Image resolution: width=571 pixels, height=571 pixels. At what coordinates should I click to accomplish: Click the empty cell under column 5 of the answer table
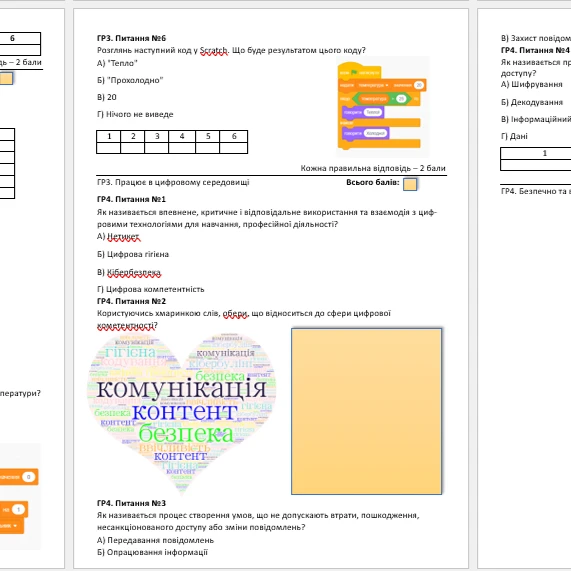pos(208,148)
